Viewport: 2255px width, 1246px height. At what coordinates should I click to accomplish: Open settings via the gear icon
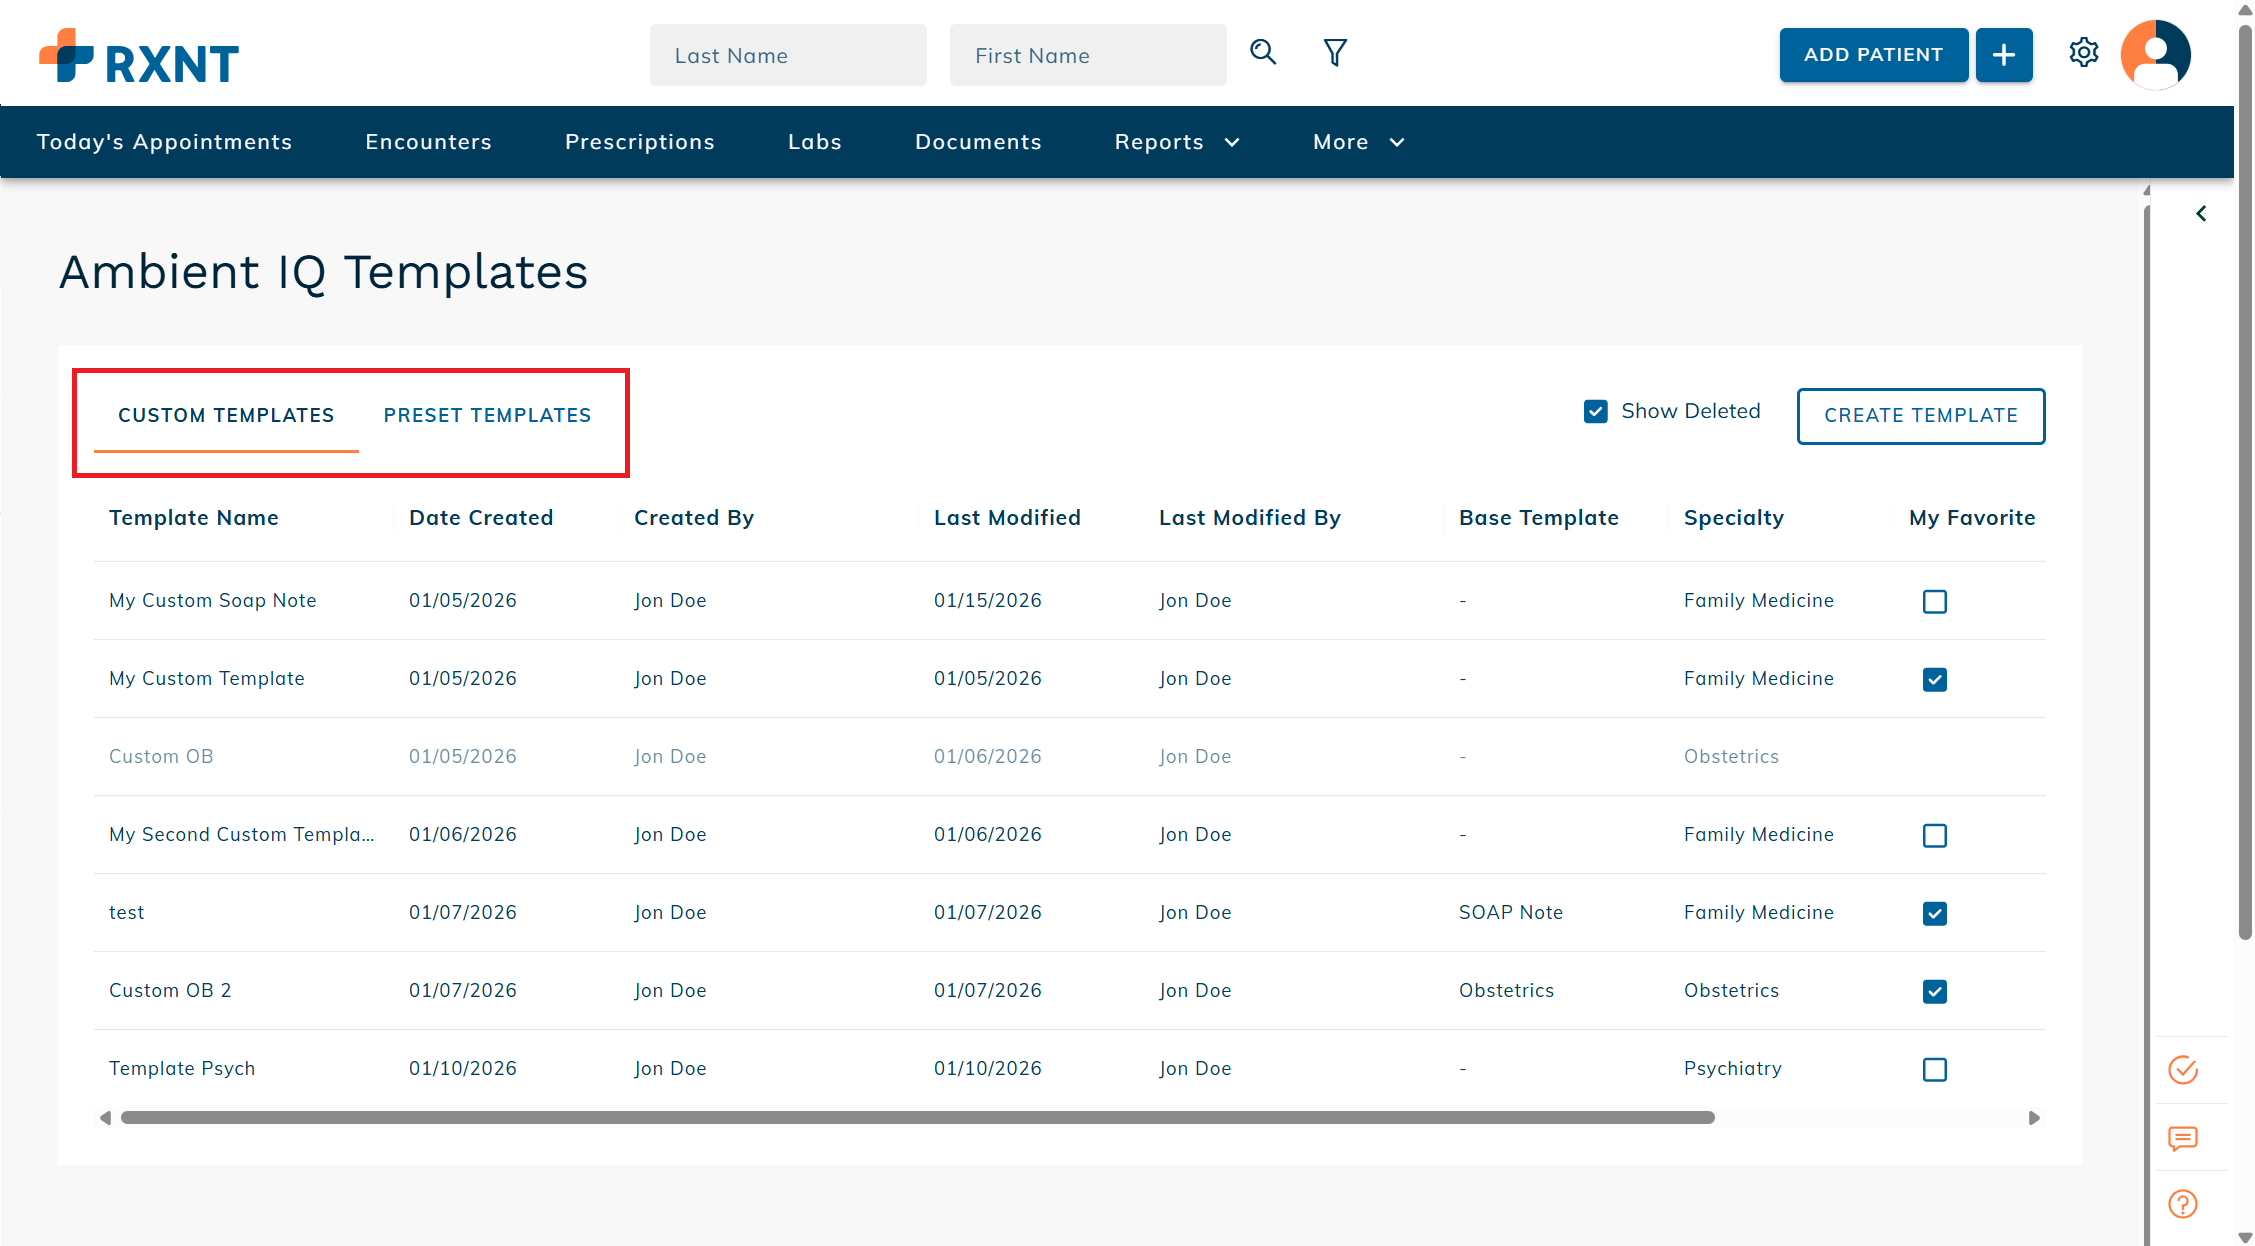pyautogui.click(x=2083, y=52)
